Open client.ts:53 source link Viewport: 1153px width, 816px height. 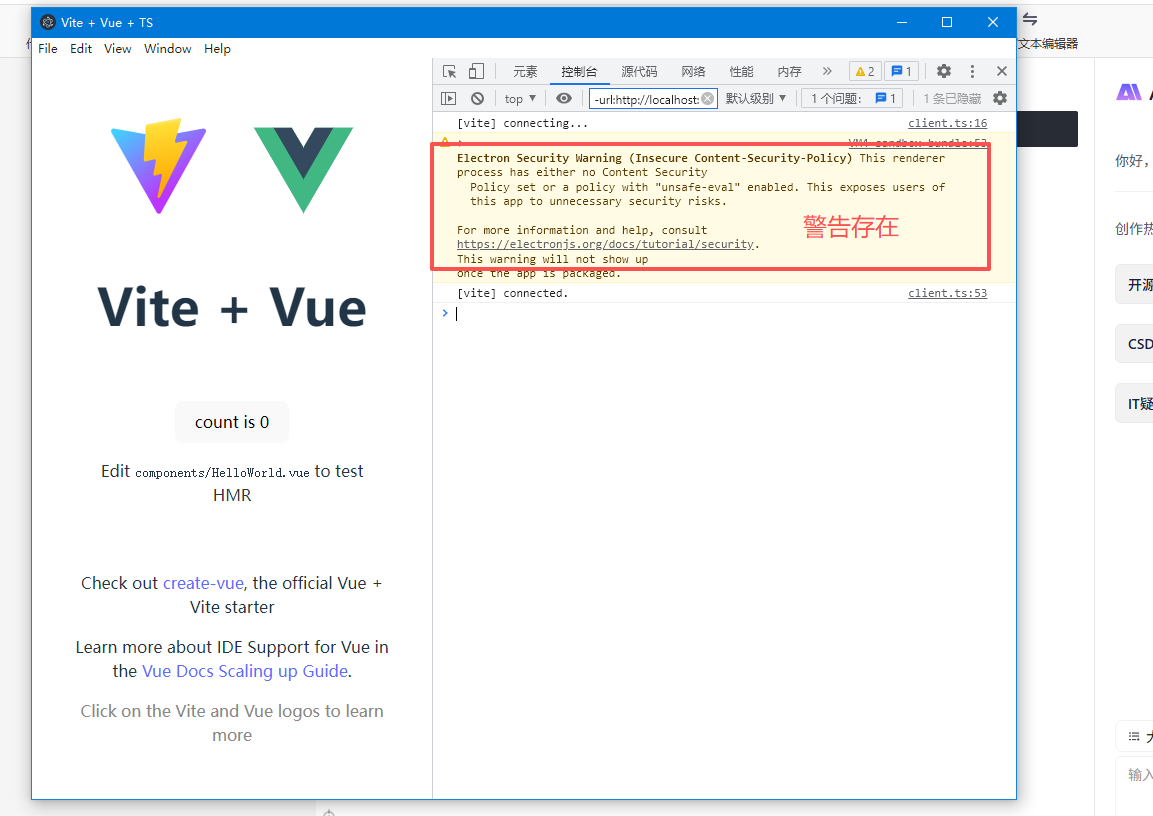[x=947, y=293]
